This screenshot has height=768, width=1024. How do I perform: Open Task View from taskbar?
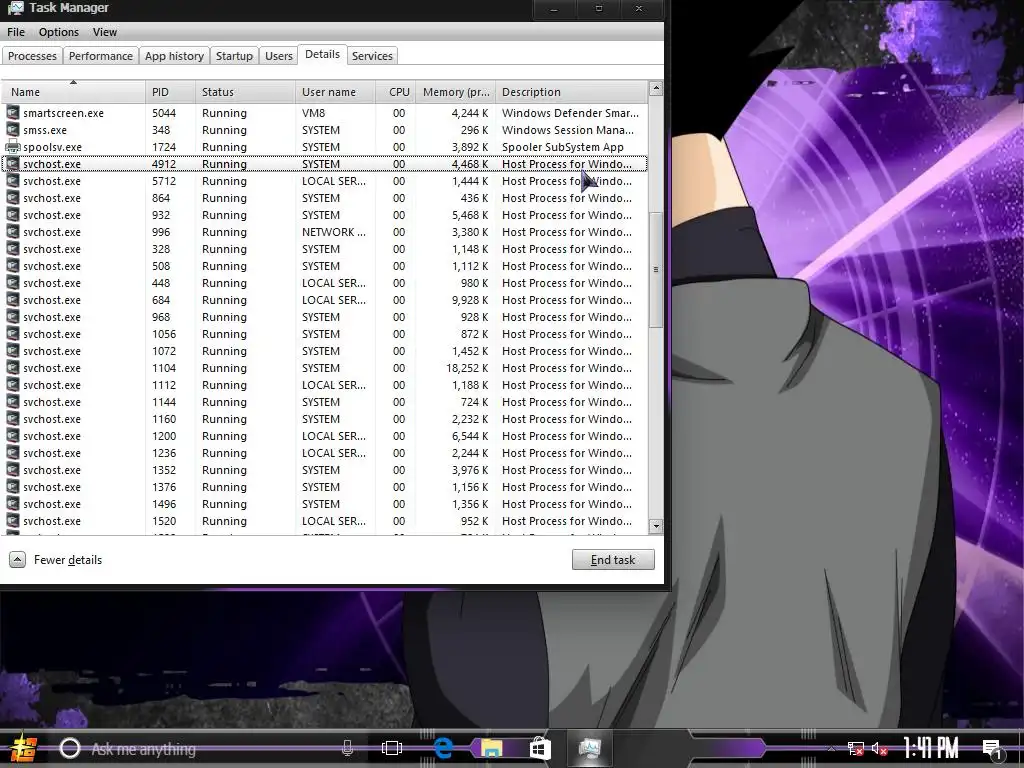coord(392,748)
